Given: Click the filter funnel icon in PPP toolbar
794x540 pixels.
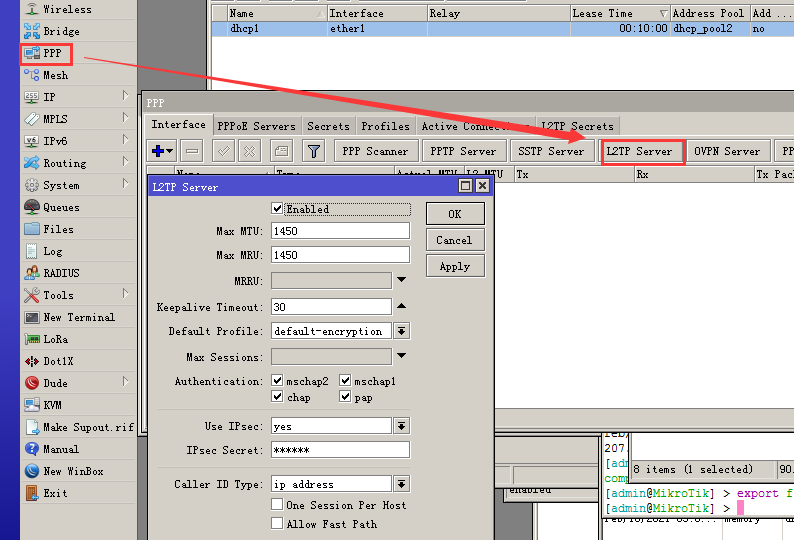Looking at the screenshot, I should (x=314, y=151).
